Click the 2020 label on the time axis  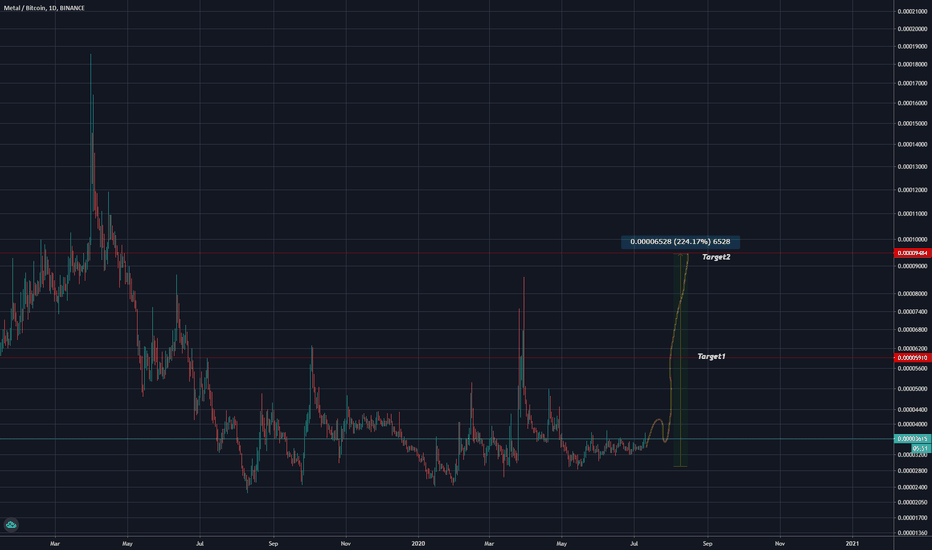click(418, 543)
